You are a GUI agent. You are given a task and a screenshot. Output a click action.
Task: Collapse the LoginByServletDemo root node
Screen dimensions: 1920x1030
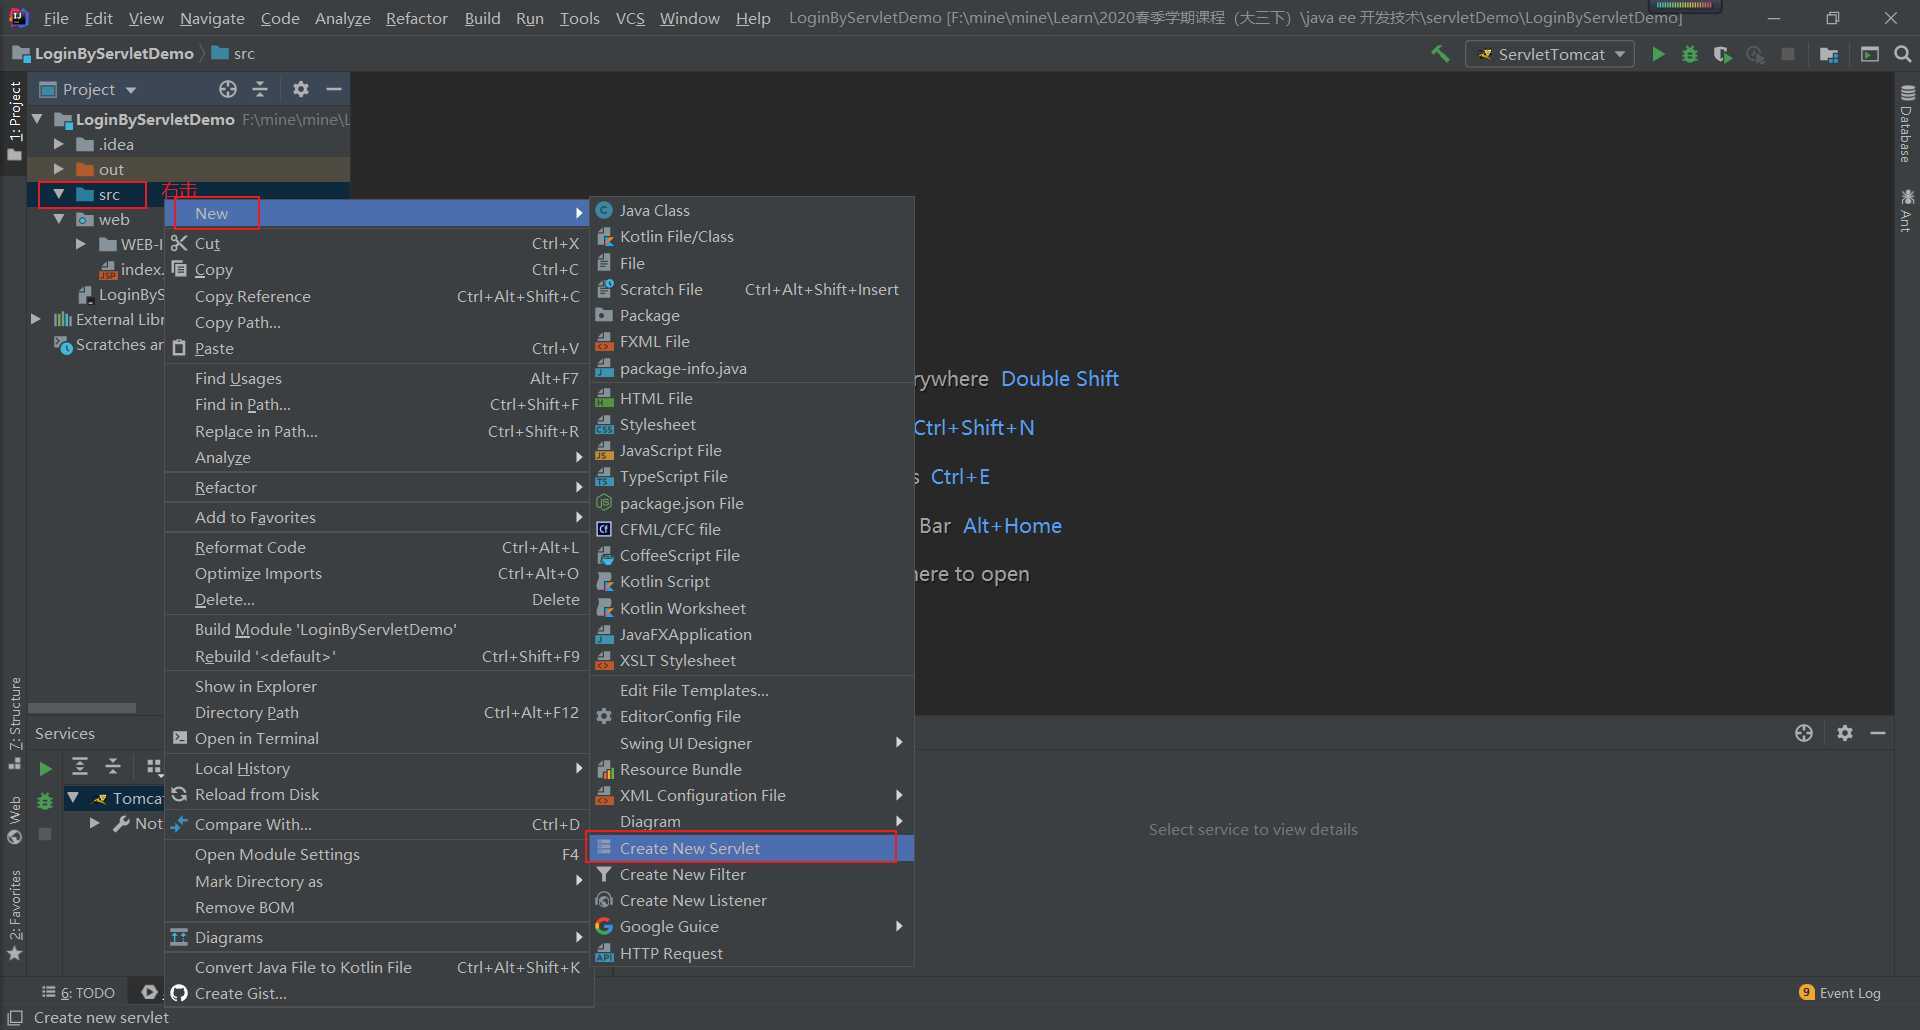click(x=37, y=119)
